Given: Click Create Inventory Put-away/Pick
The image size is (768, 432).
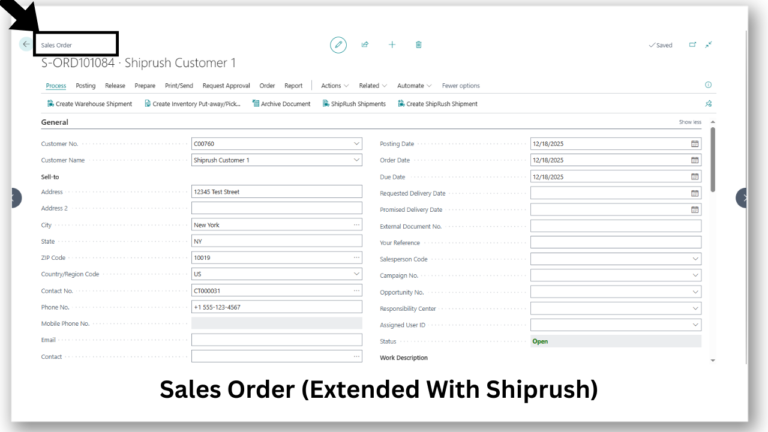Looking at the screenshot, I should [x=192, y=104].
